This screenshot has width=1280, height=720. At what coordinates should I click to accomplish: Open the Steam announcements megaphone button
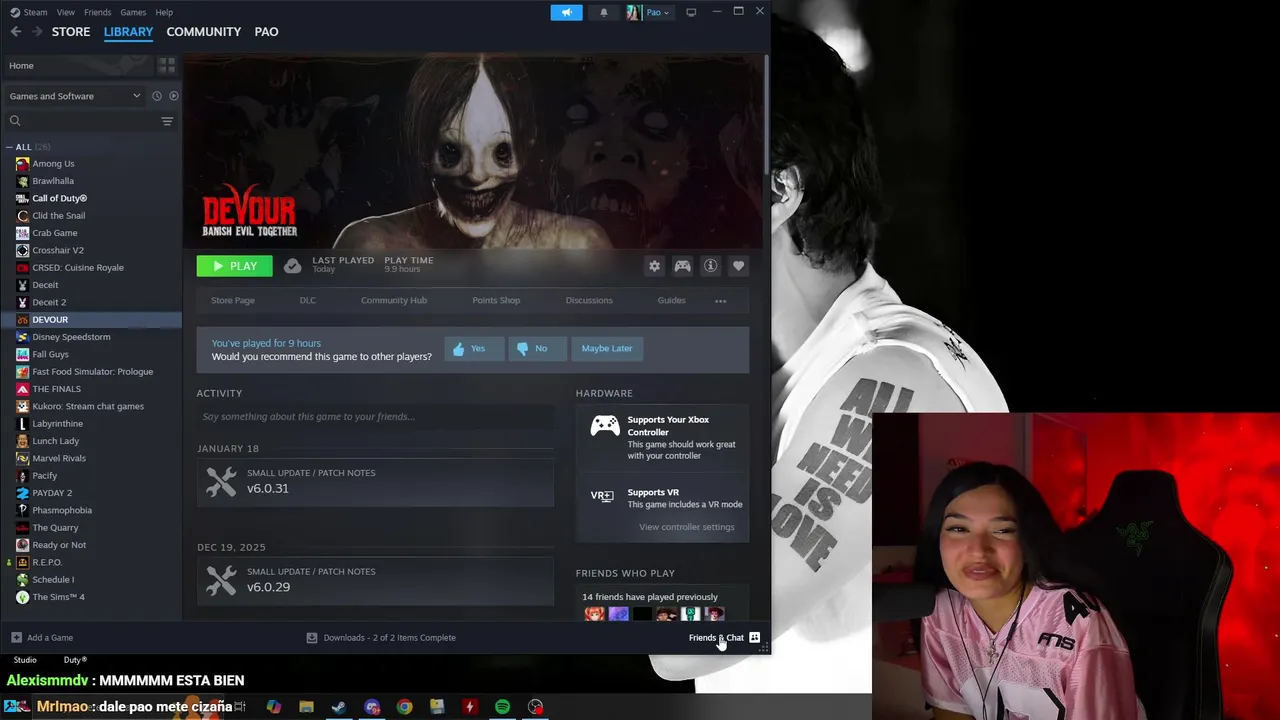tap(566, 12)
